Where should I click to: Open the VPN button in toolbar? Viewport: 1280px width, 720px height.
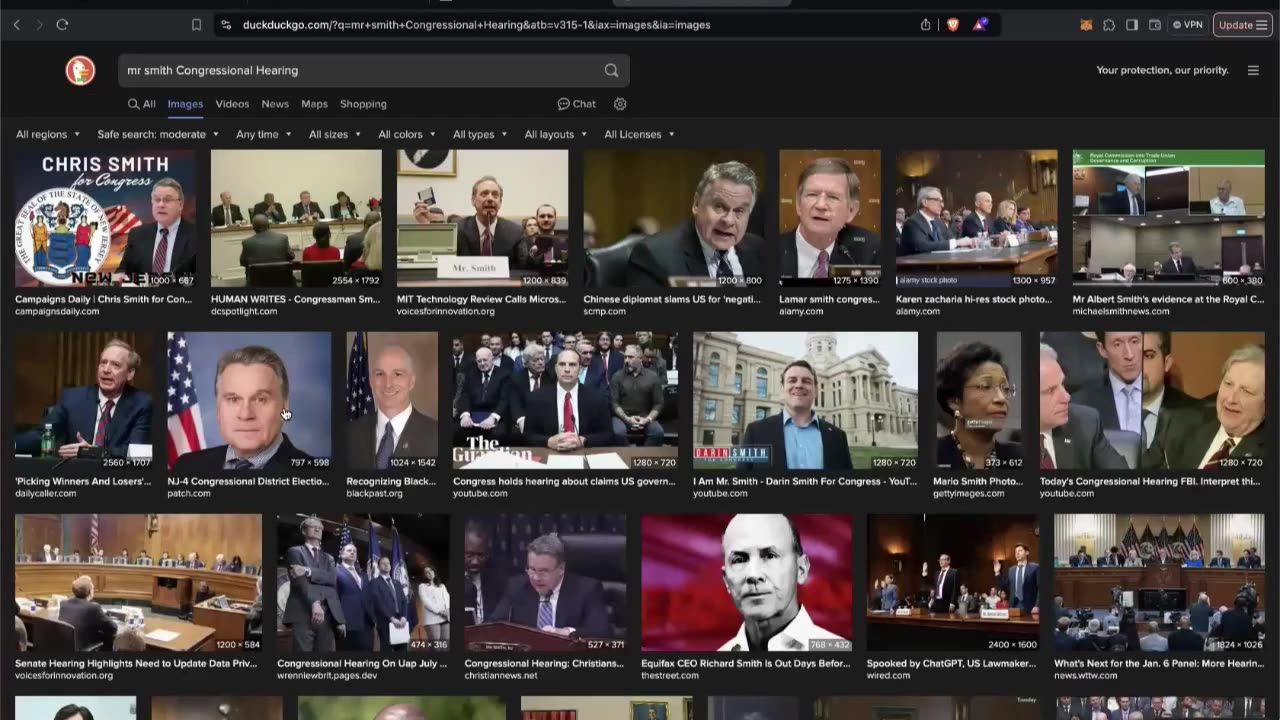coord(1188,24)
